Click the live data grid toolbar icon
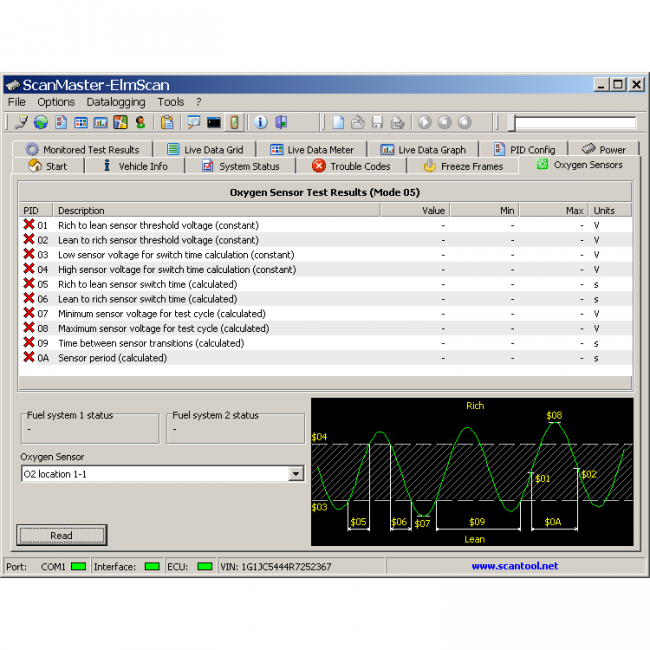Screen dimensions: 650x650 [80, 123]
